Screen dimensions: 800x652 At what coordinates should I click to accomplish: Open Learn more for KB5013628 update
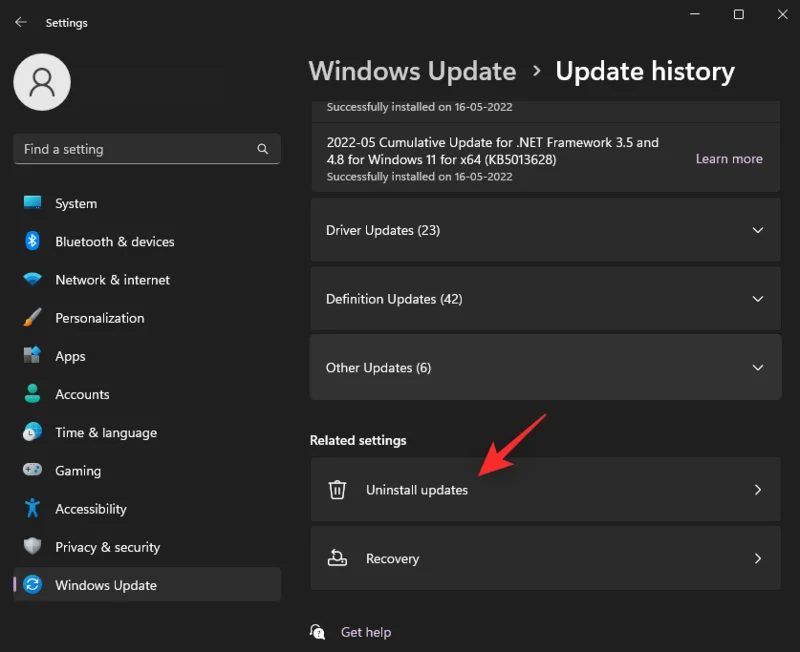click(x=729, y=158)
